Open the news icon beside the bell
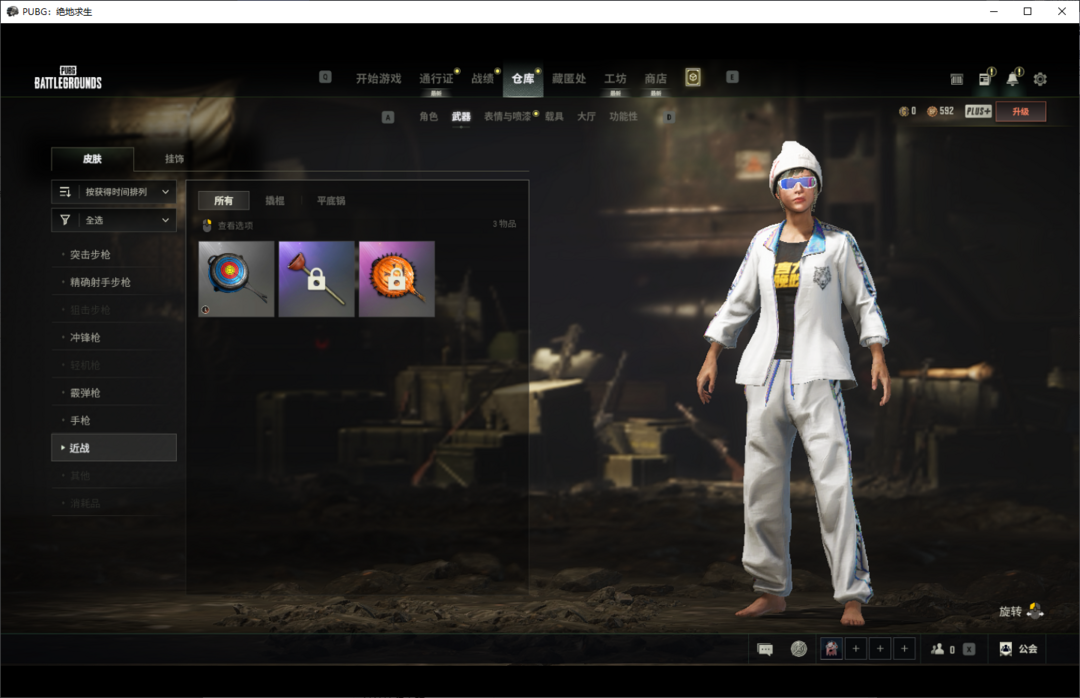This screenshot has height=698, width=1080. pos(985,79)
